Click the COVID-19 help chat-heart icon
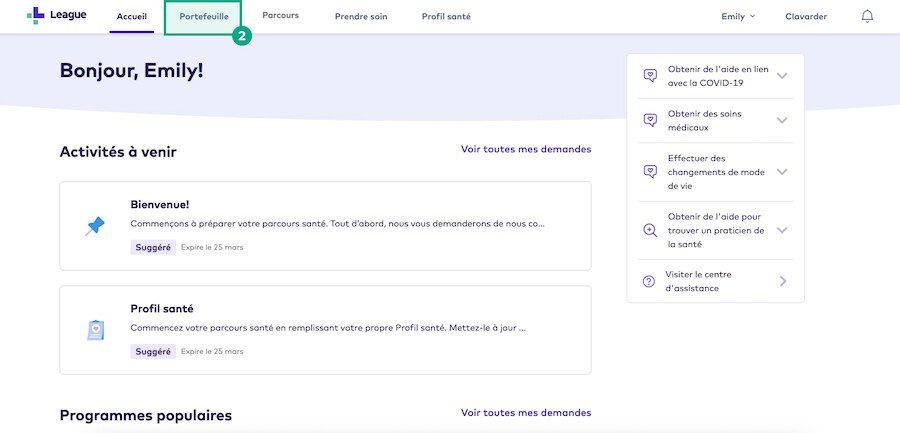This screenshot has width=900, height=433. point(650,76)
